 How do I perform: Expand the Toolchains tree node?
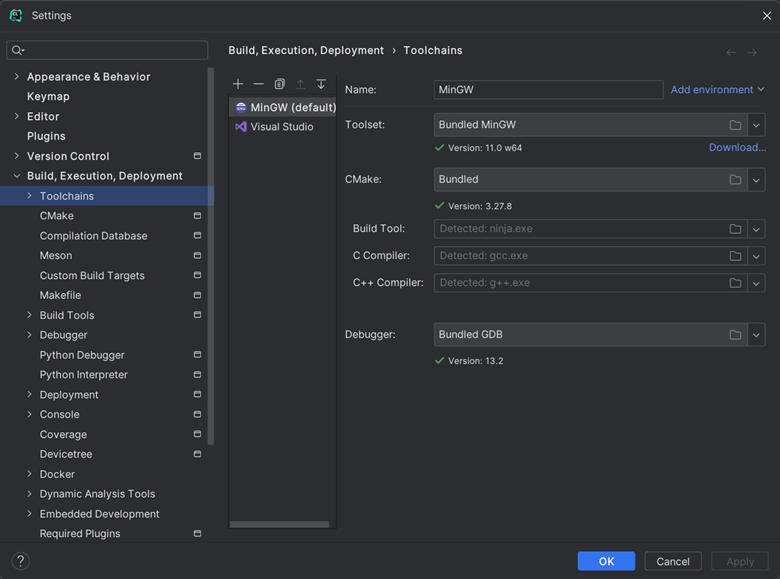click(29, 196)
